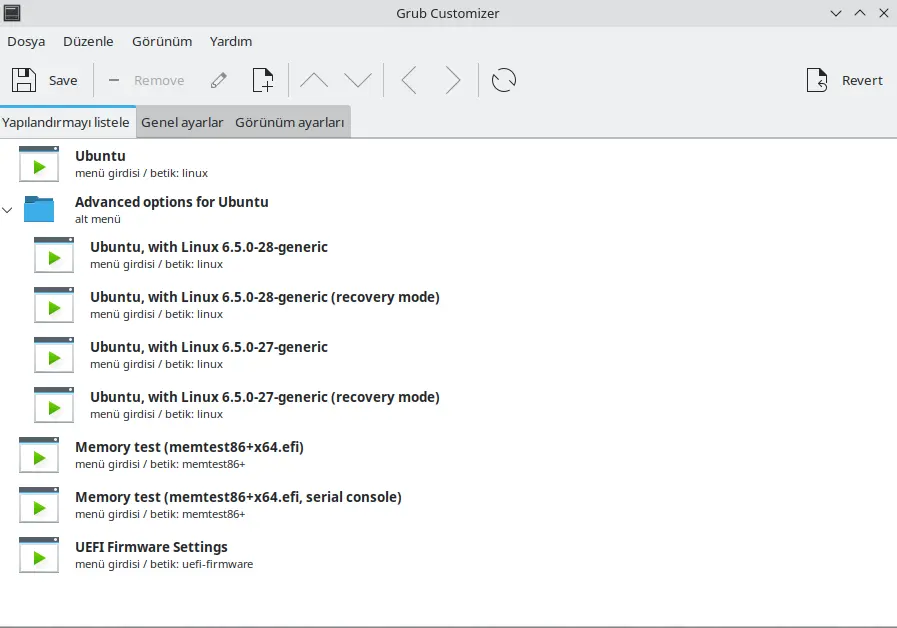
Task: Move entry down with the down arrow
Action: 358,80
